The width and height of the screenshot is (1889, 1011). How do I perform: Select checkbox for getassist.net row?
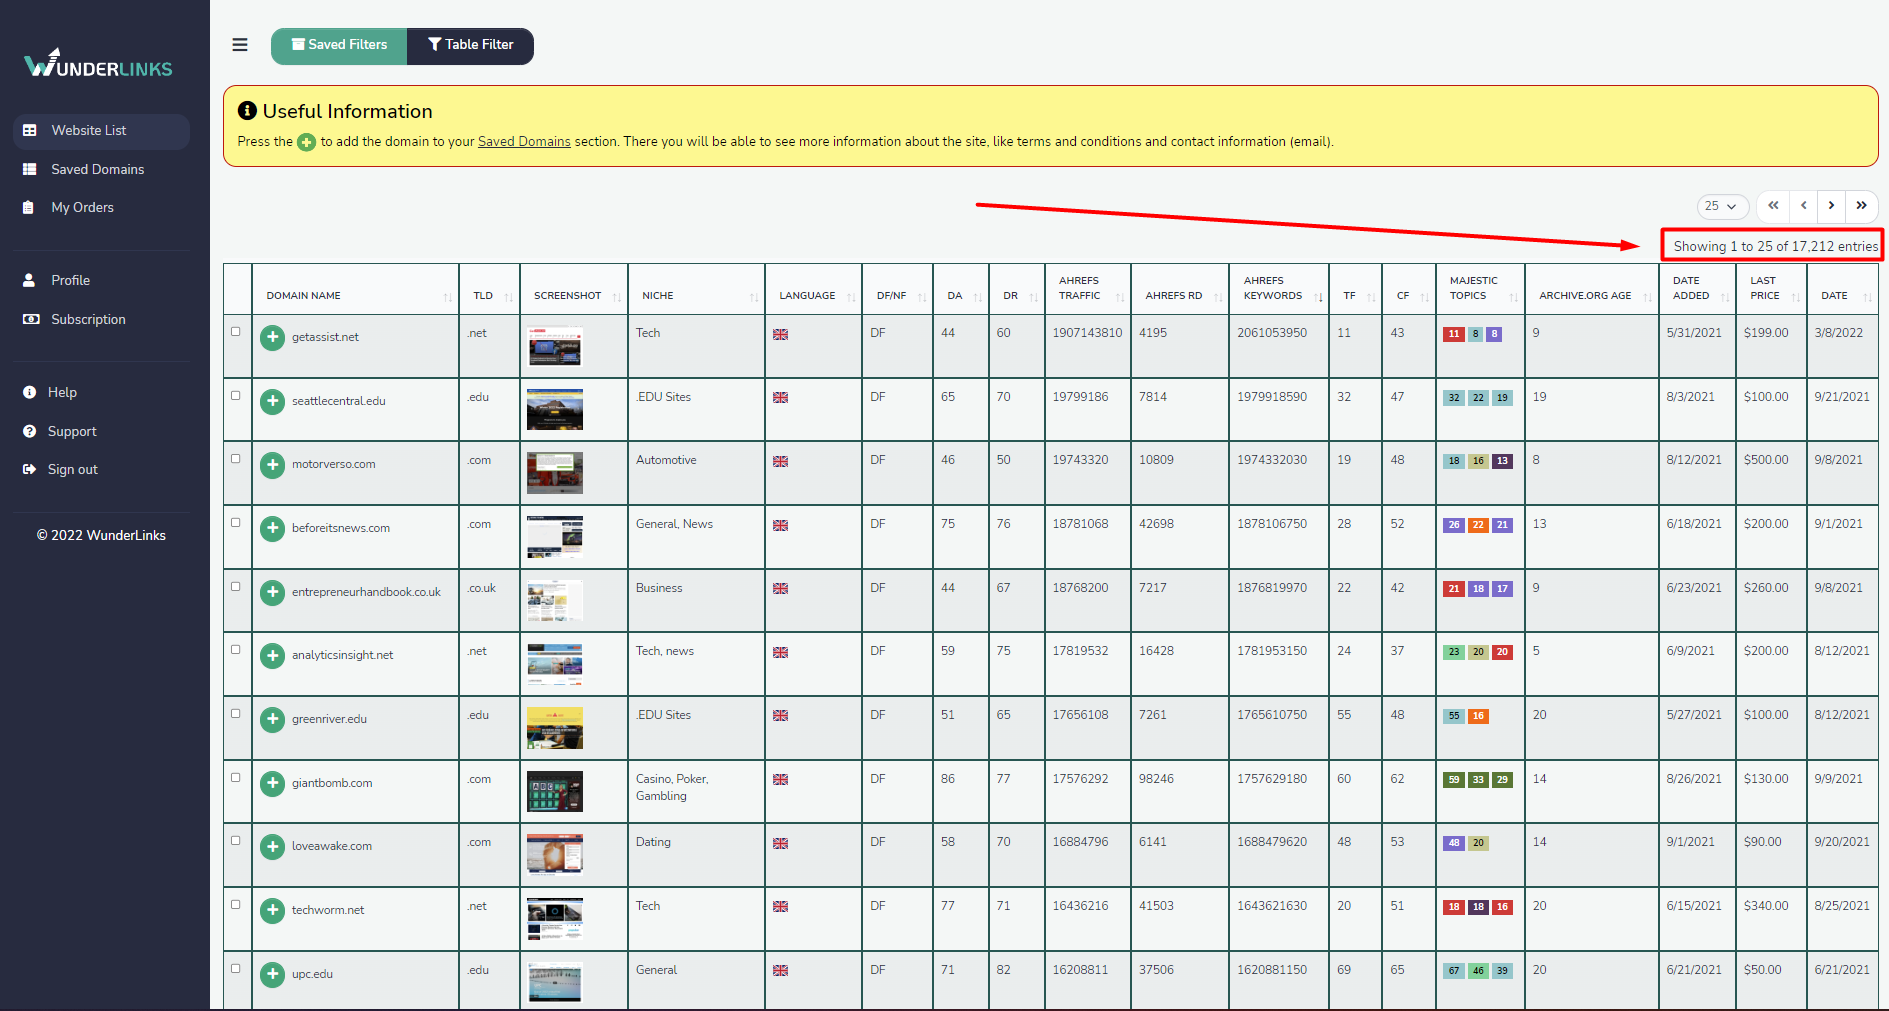click(236, 332)
